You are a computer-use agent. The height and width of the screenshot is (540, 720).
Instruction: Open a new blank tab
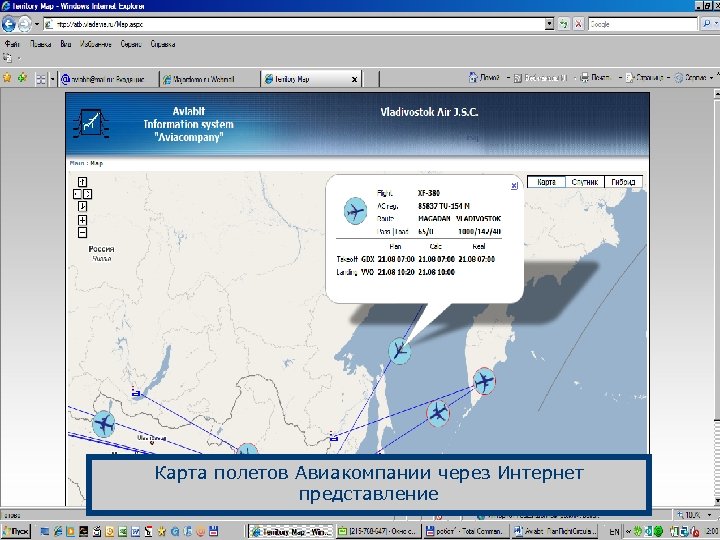[x=371, y=79]
